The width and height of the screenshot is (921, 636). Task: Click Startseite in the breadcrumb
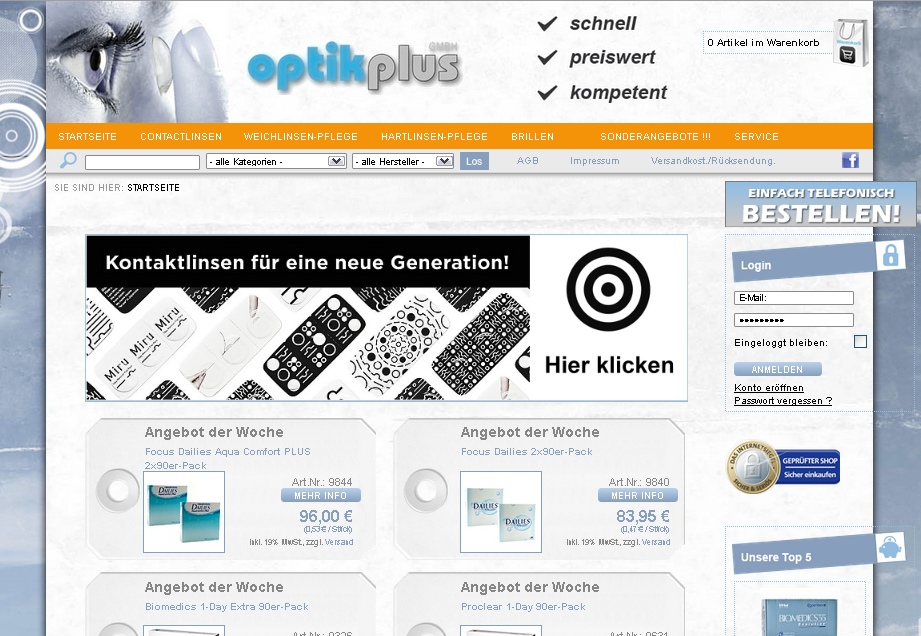pyautogui.click(x=153, y=188)
